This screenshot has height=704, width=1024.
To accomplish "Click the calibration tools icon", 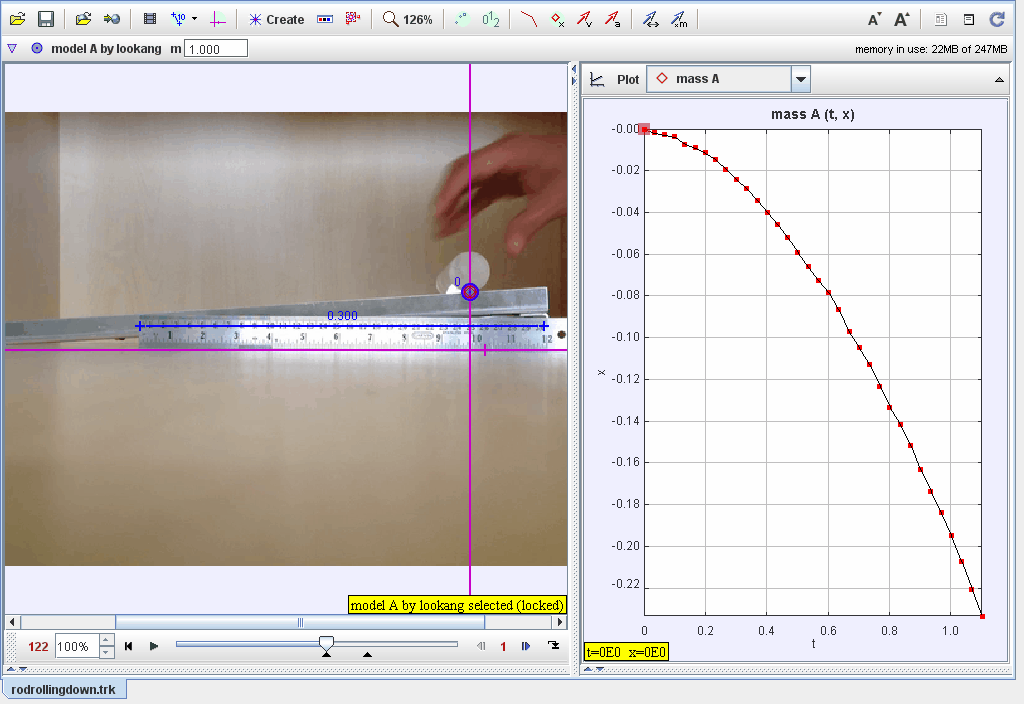I will pyautogui.click(x=178, y=20).
